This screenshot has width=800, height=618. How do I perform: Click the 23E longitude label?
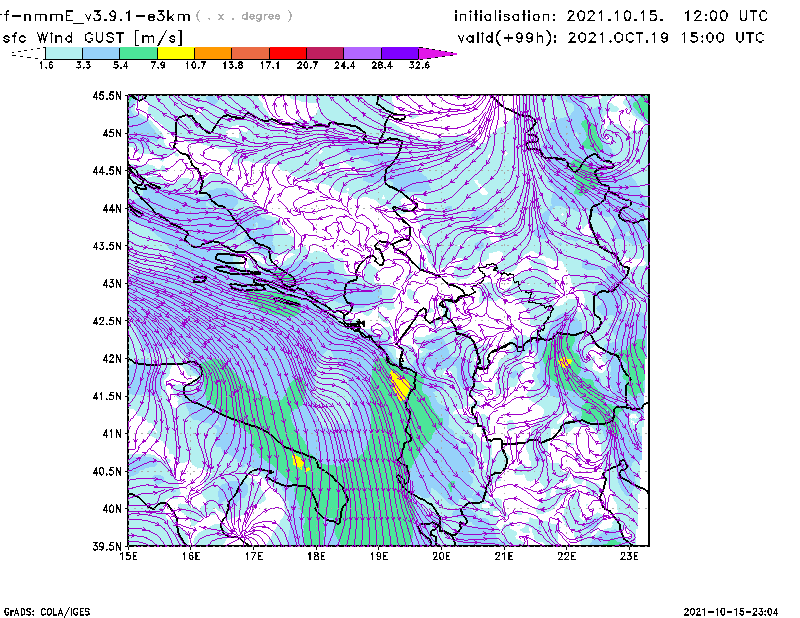(629, 556)
